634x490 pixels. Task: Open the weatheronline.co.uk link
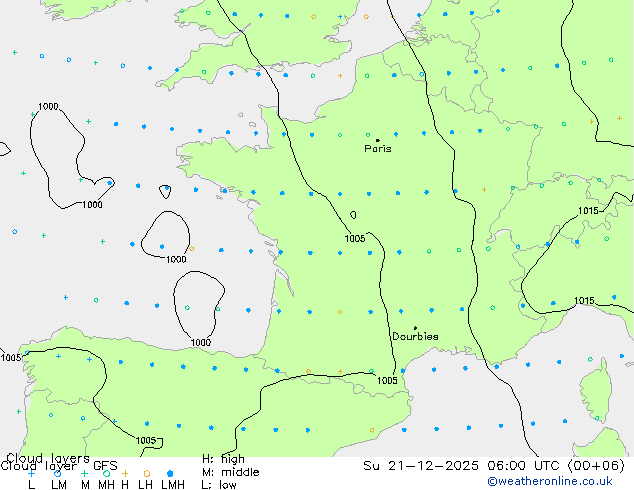coord(550,482)
